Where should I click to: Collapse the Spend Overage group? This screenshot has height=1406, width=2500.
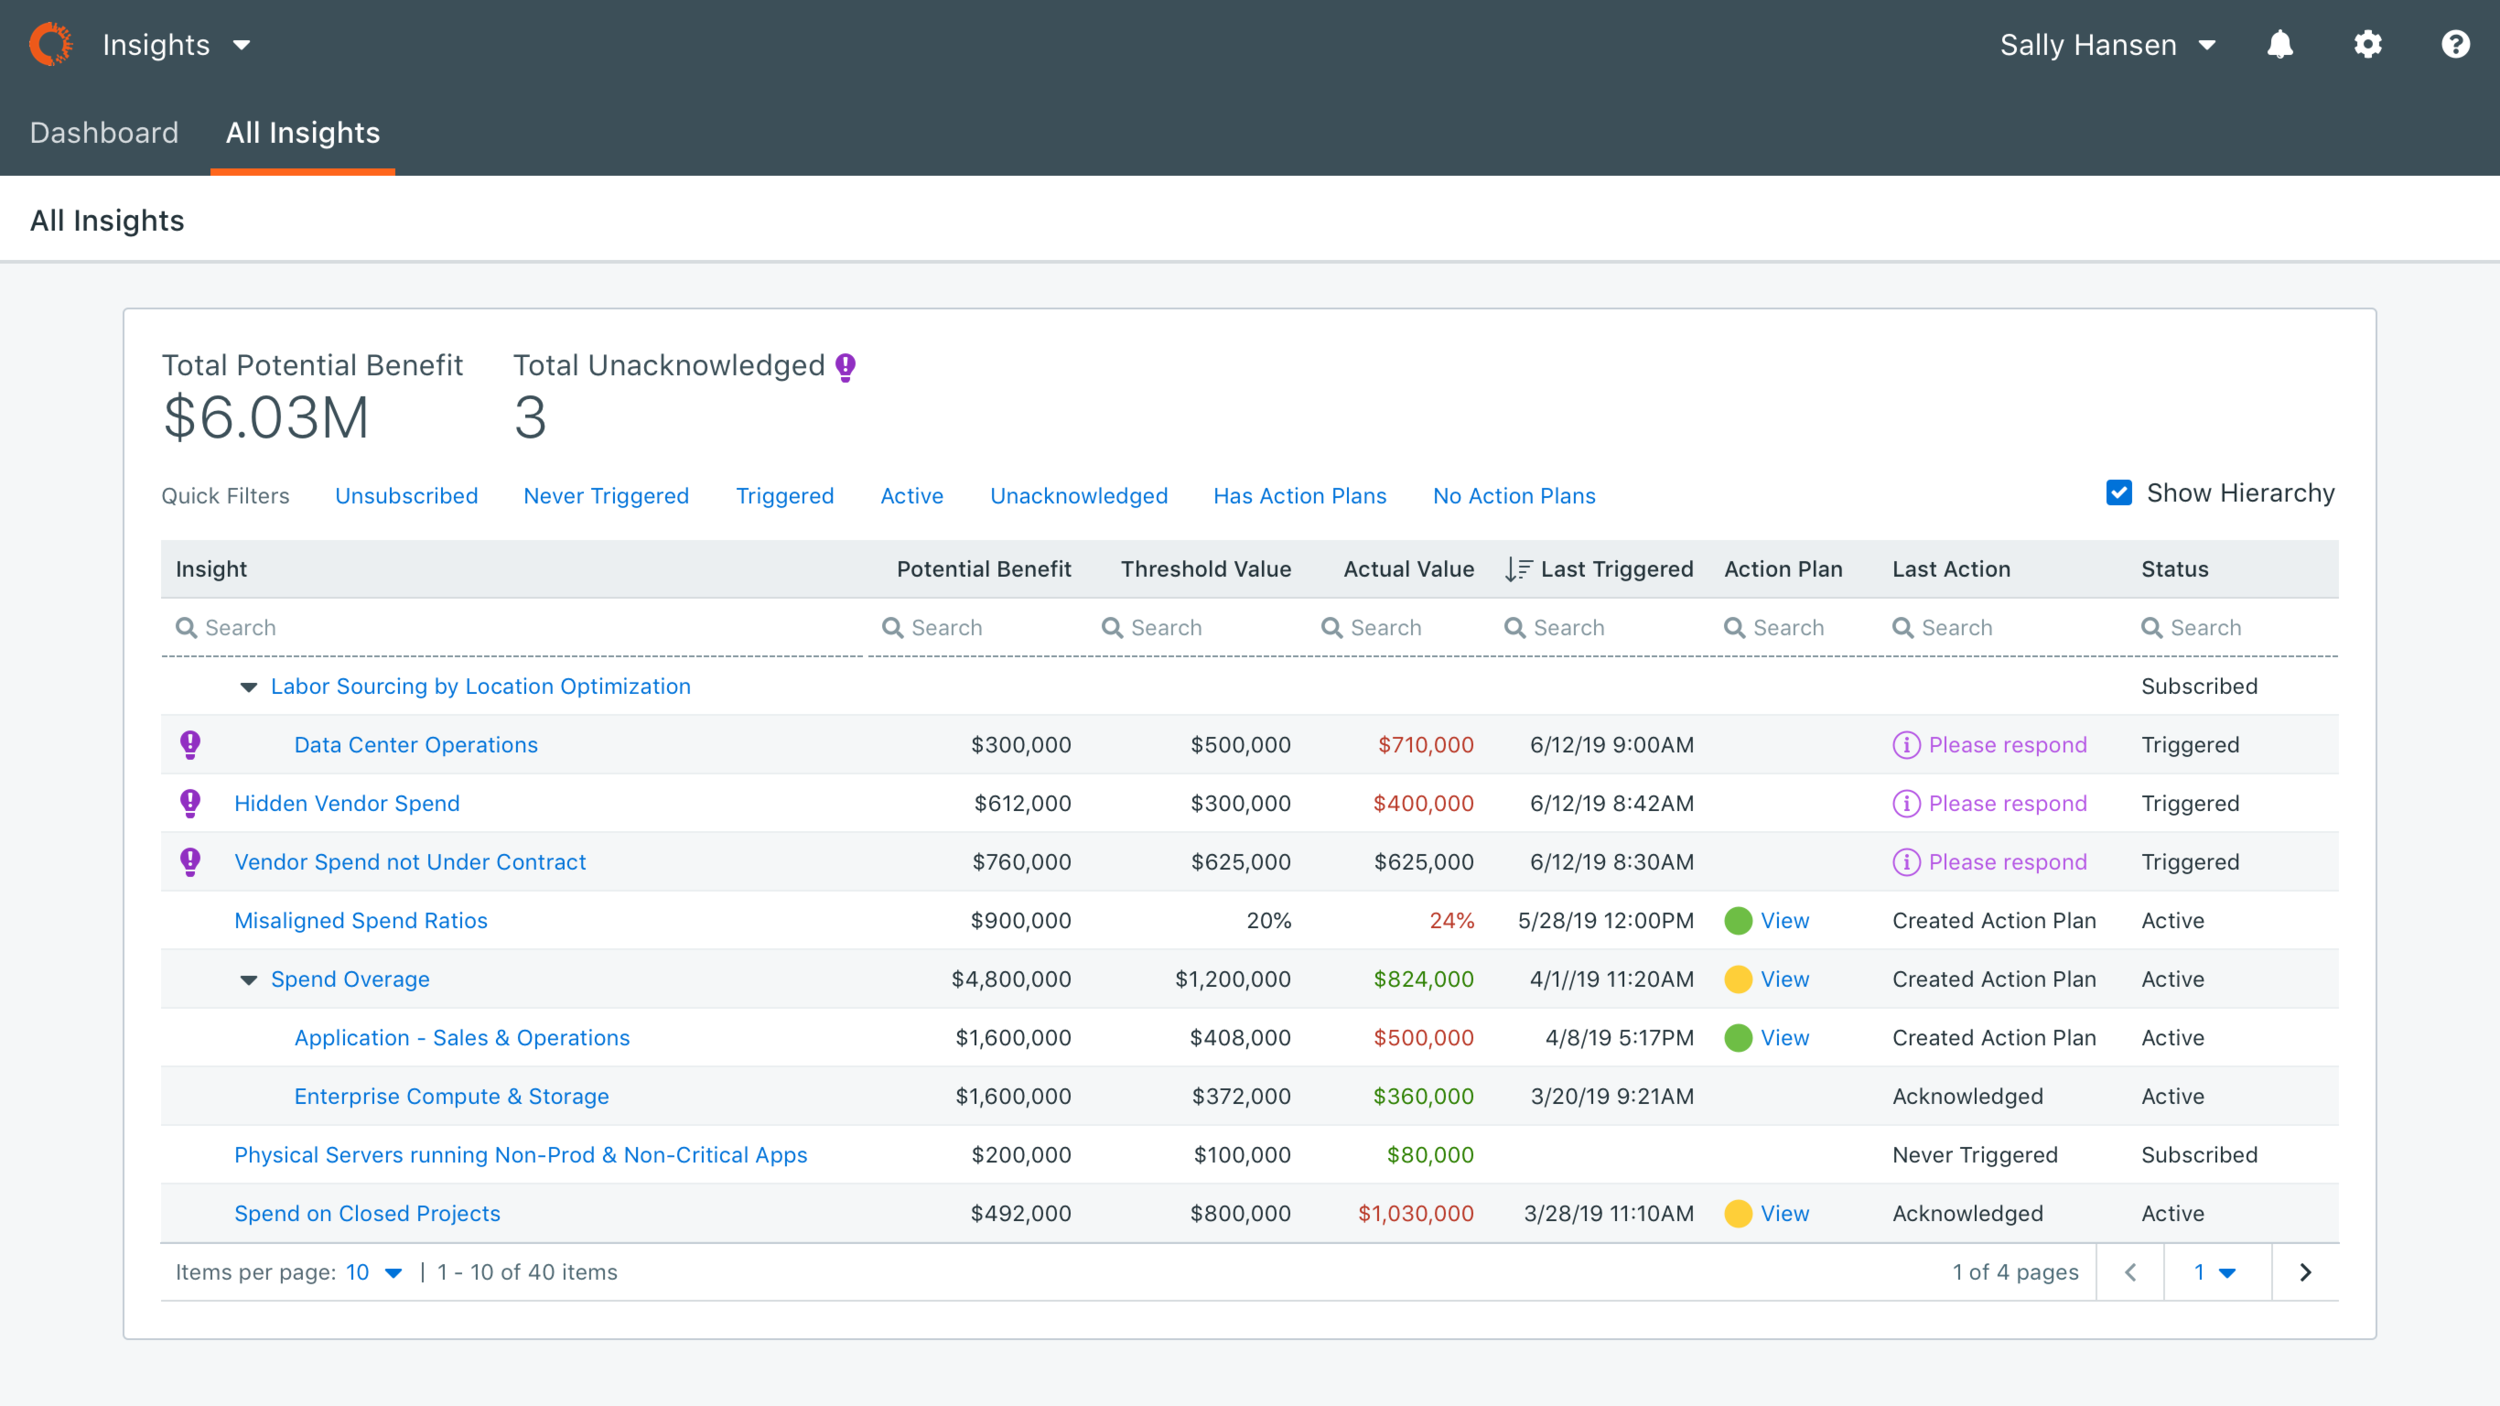pyautogui.click(x=249, y=980)
